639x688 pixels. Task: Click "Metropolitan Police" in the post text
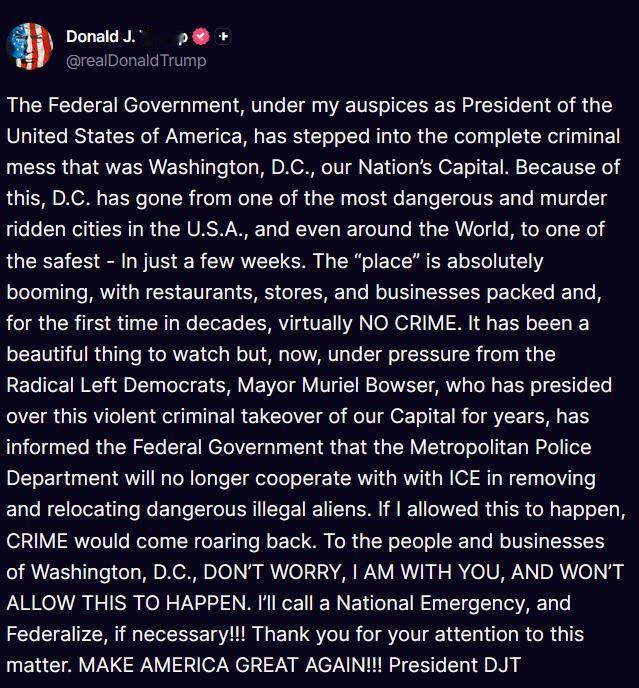coord(500,448)
